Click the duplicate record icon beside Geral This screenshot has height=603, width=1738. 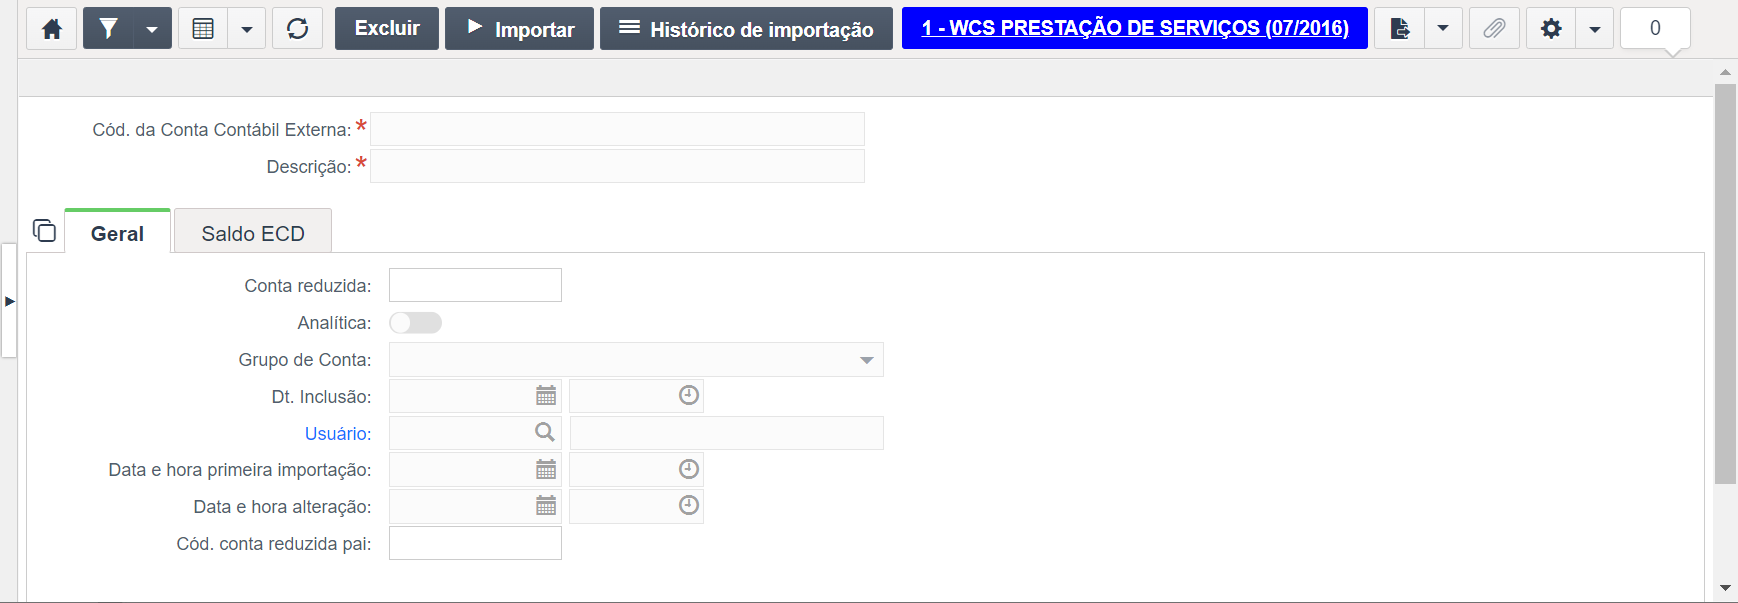[44, 231]
